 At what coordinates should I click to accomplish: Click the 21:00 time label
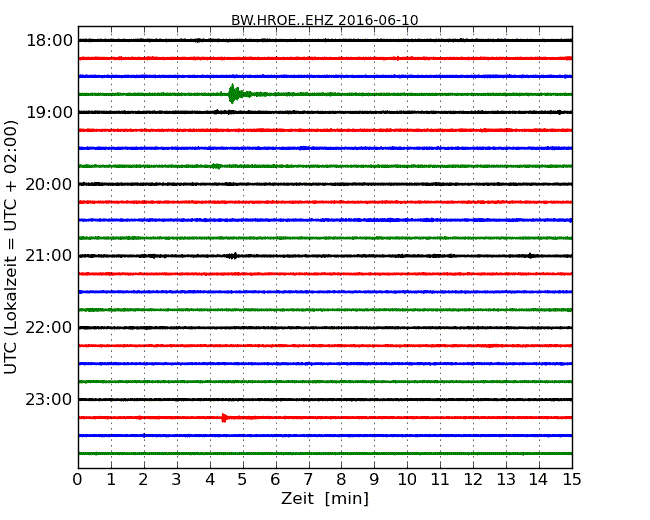pos(49,256)
